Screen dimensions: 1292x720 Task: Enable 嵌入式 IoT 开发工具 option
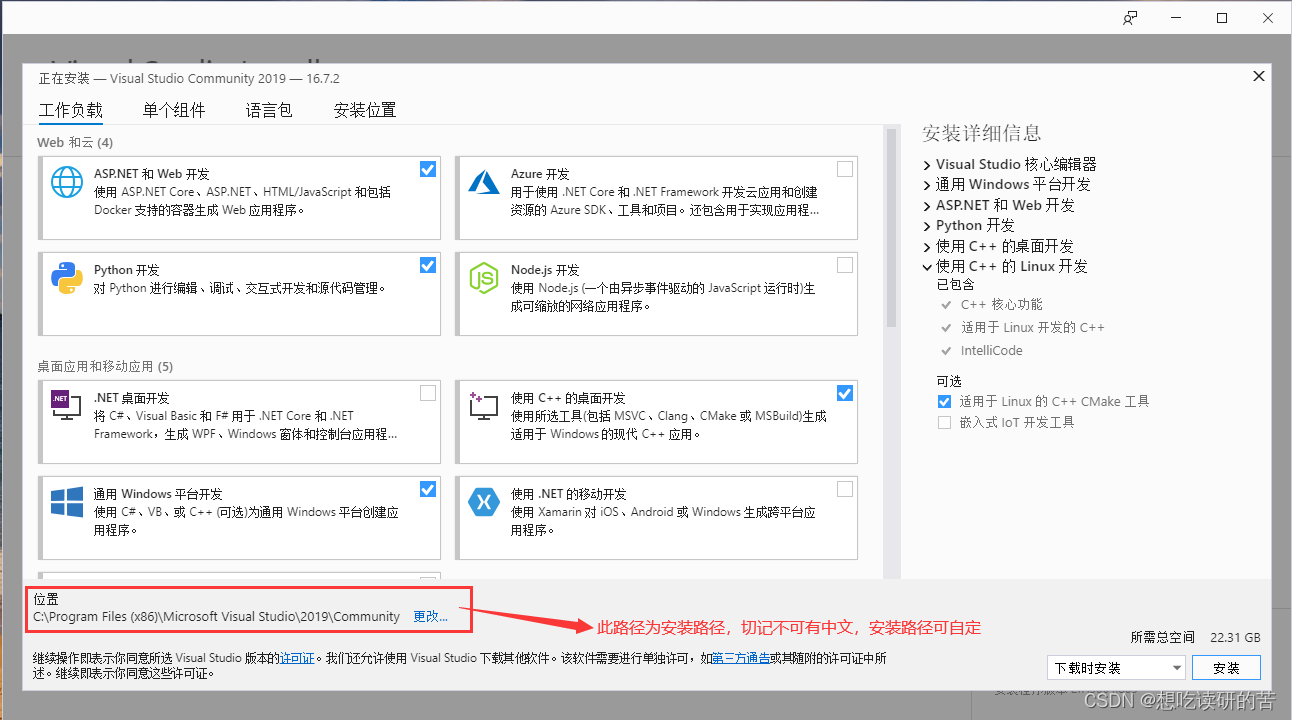944,421
